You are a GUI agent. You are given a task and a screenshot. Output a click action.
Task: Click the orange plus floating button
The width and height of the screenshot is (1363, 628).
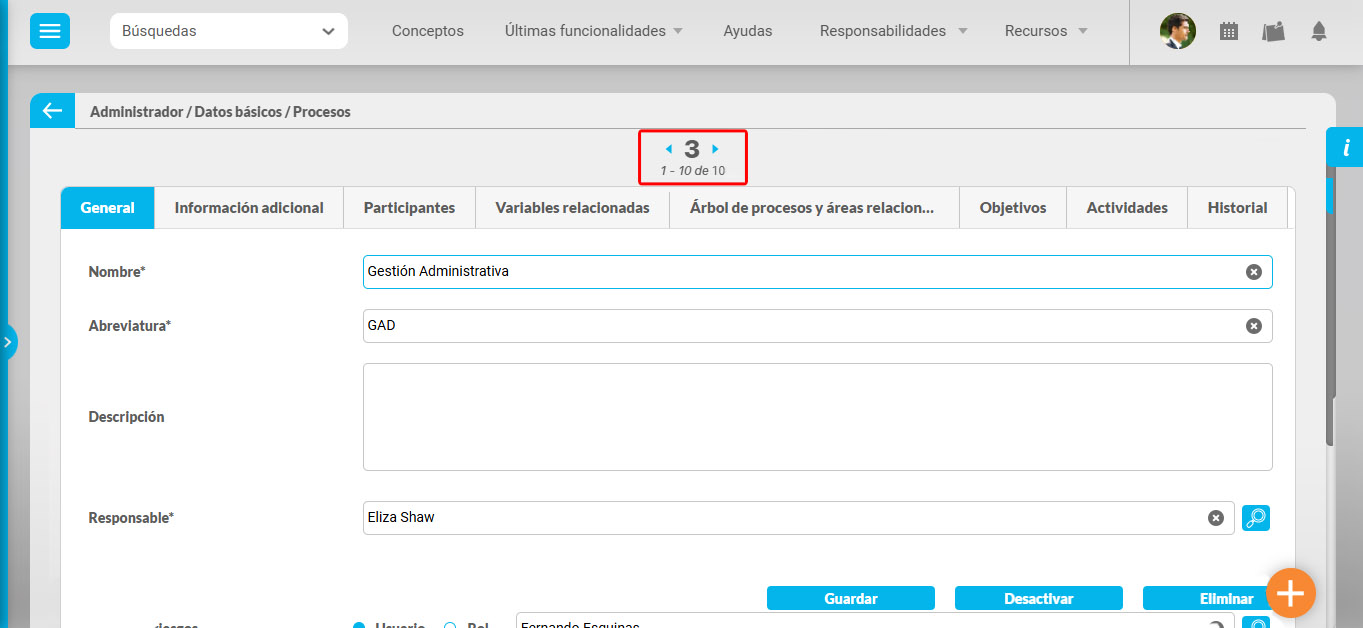(1290, 593)
